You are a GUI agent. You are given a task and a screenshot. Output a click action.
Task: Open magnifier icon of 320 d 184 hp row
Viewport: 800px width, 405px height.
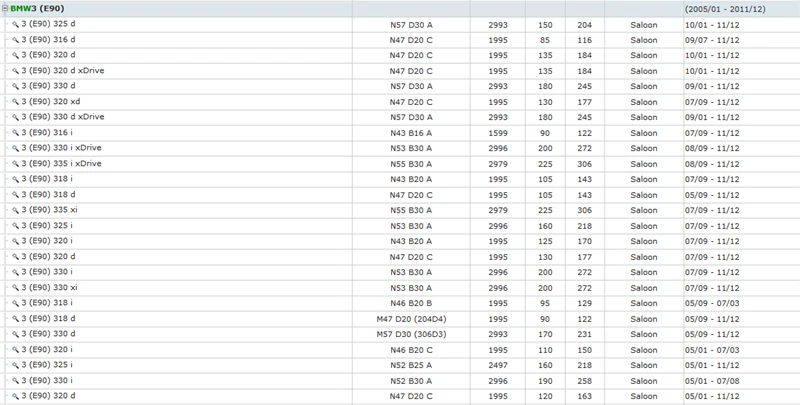coord(15,56)
